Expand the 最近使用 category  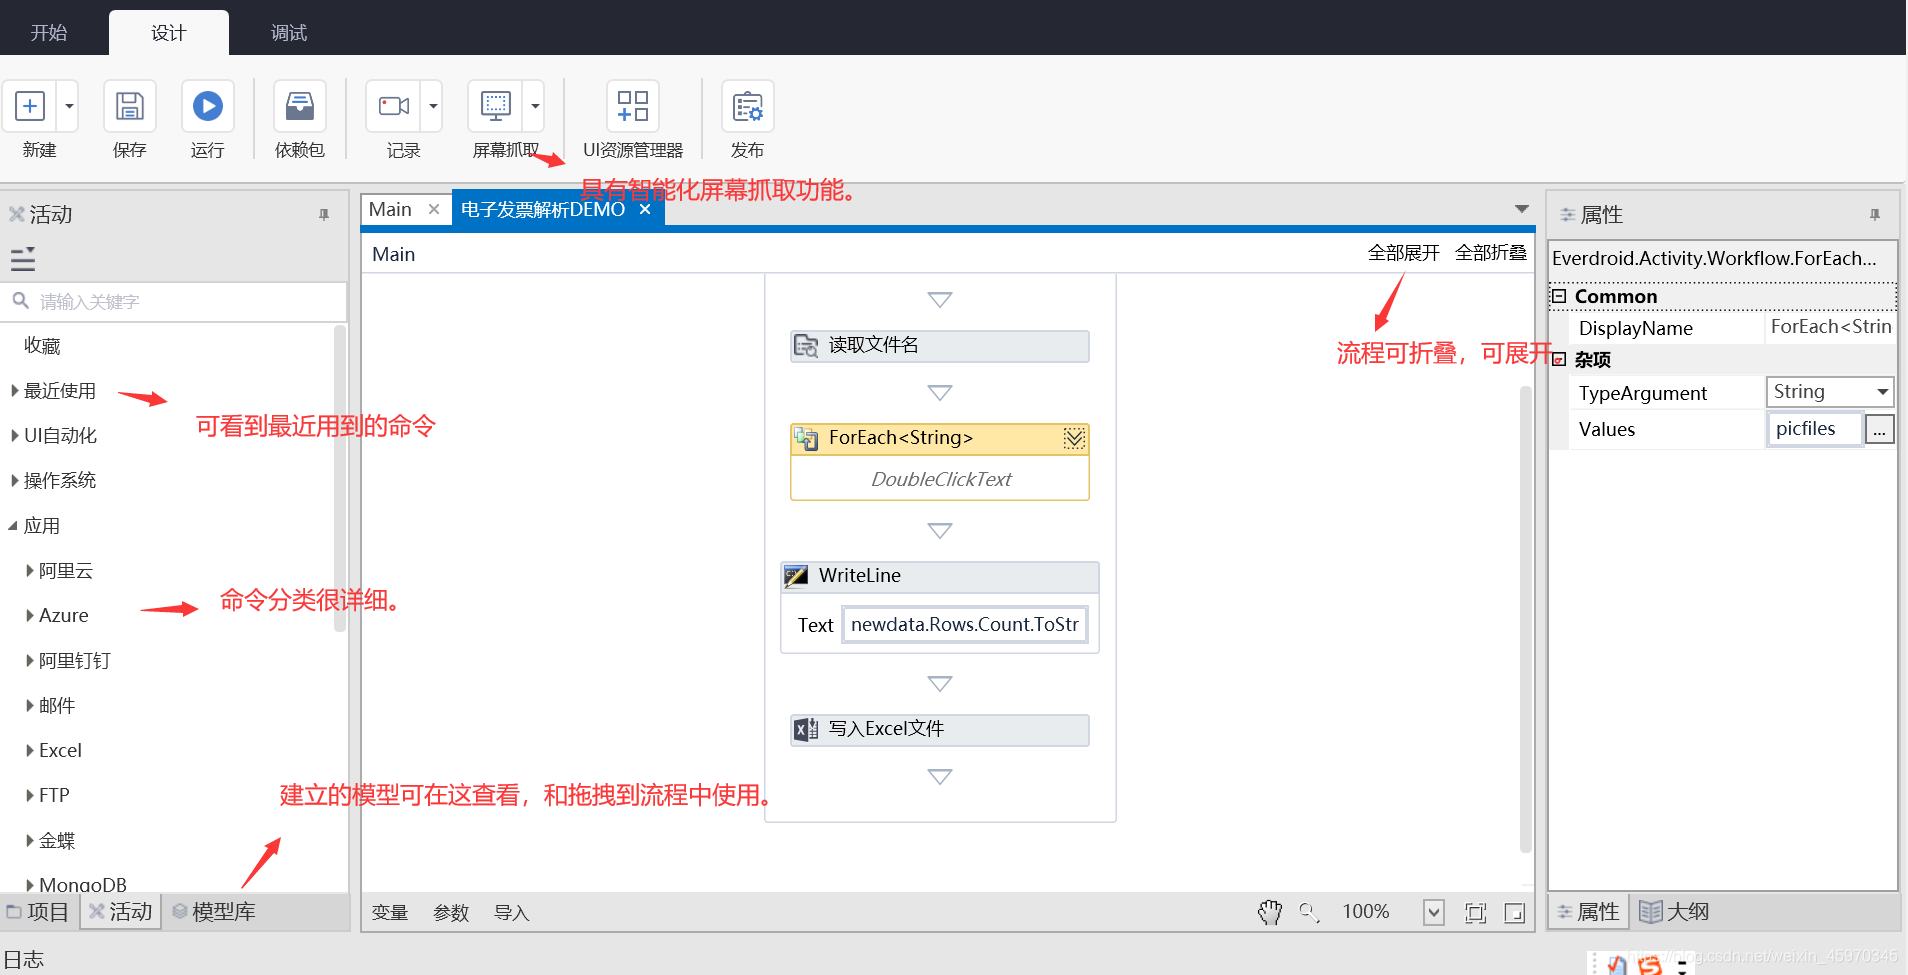(x=15, y=390)
